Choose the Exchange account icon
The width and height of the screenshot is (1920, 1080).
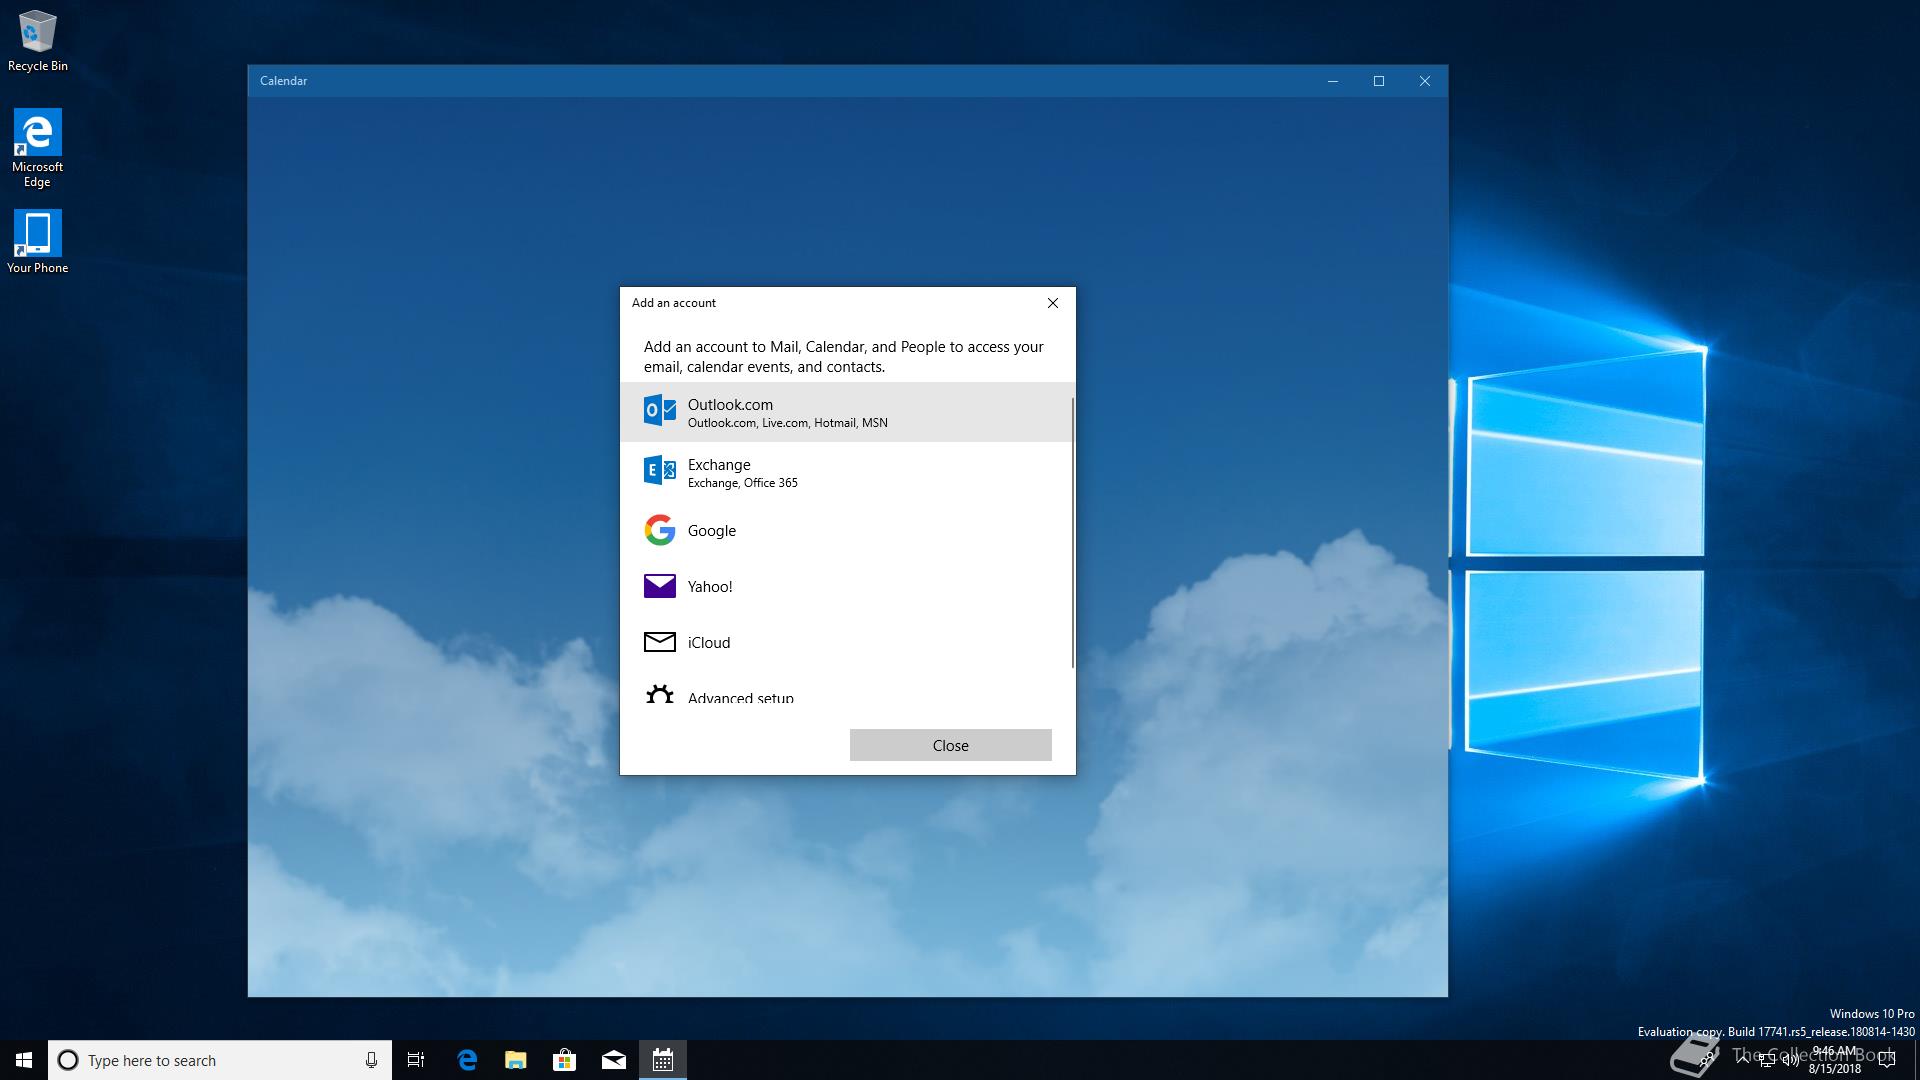click(659, 470)
